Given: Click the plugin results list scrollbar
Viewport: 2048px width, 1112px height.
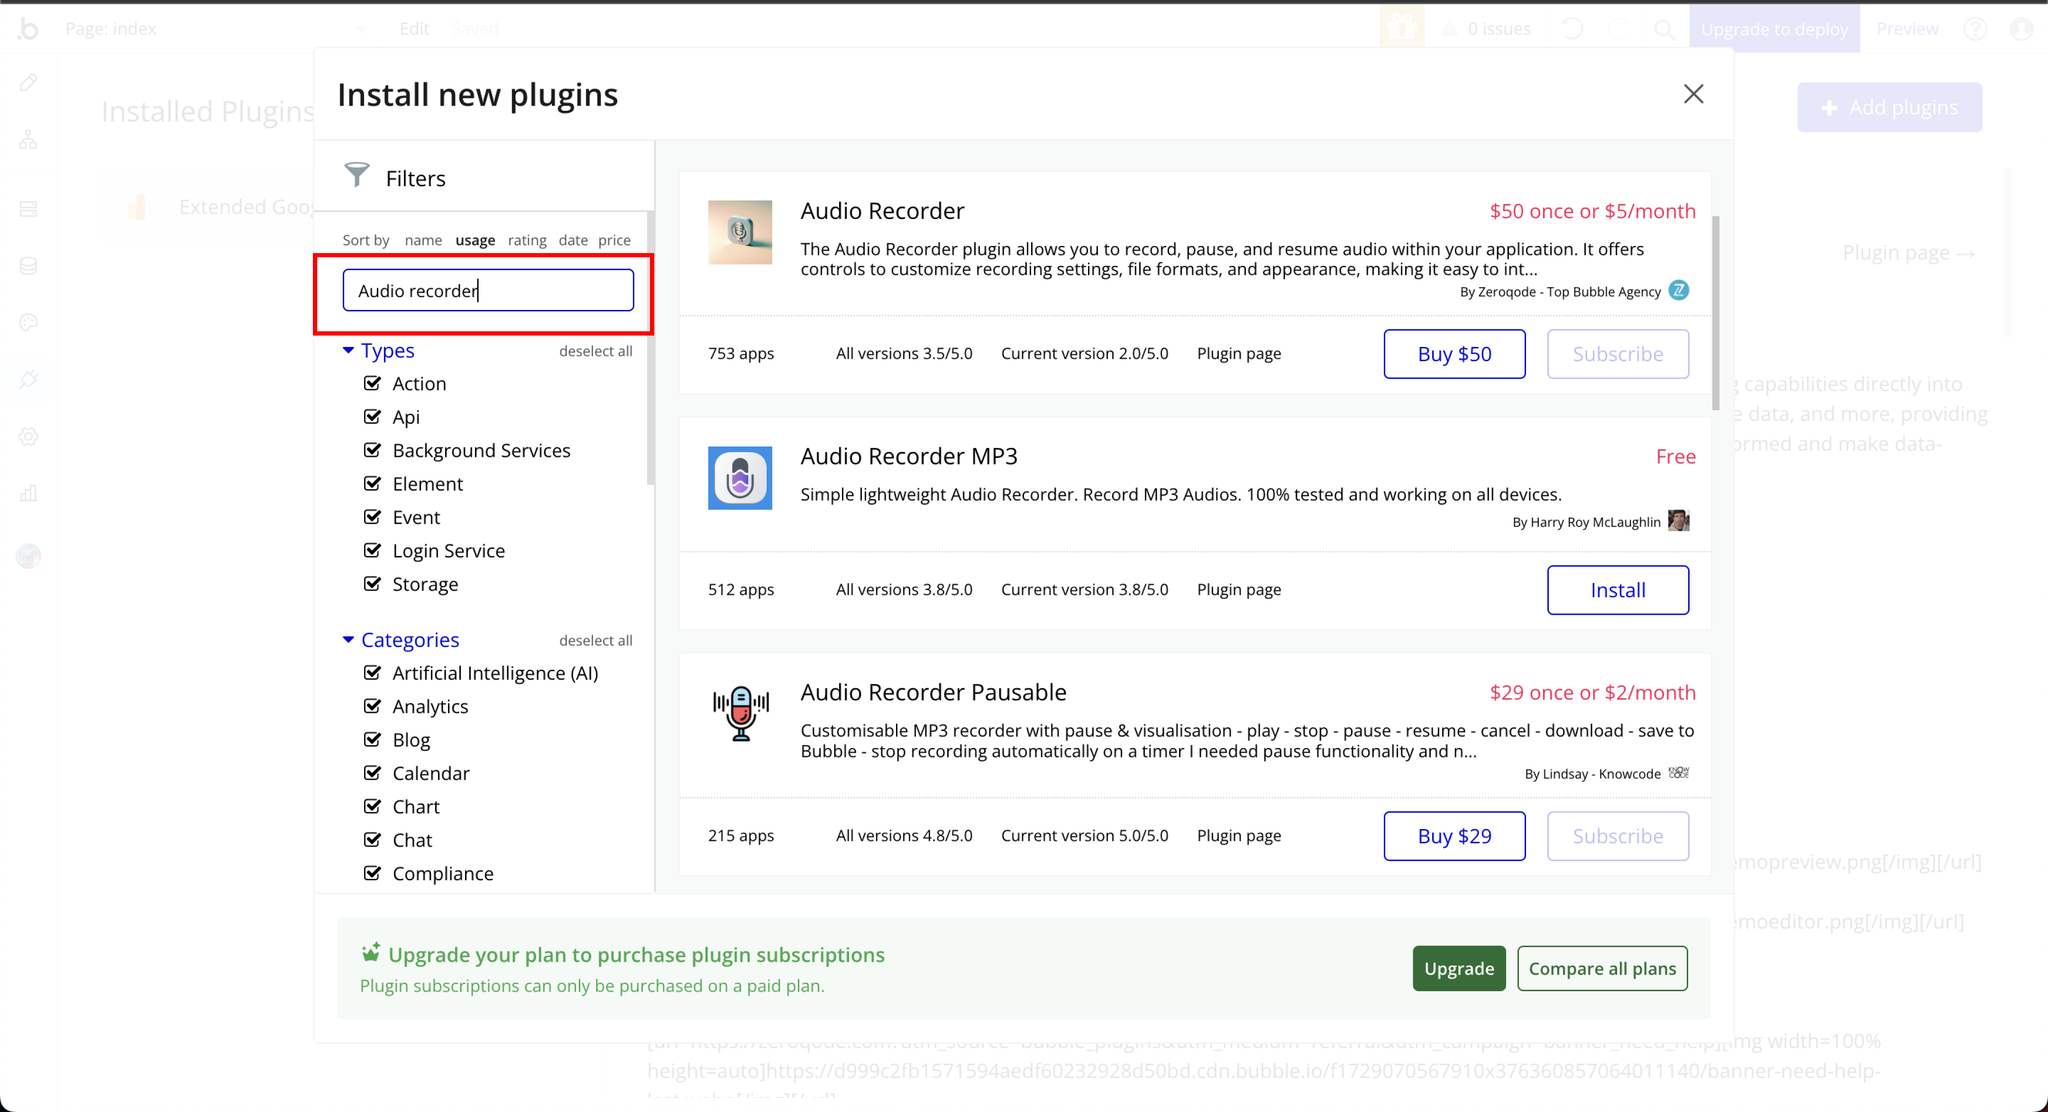Looking at the screenshot, I should point(1716,313).
